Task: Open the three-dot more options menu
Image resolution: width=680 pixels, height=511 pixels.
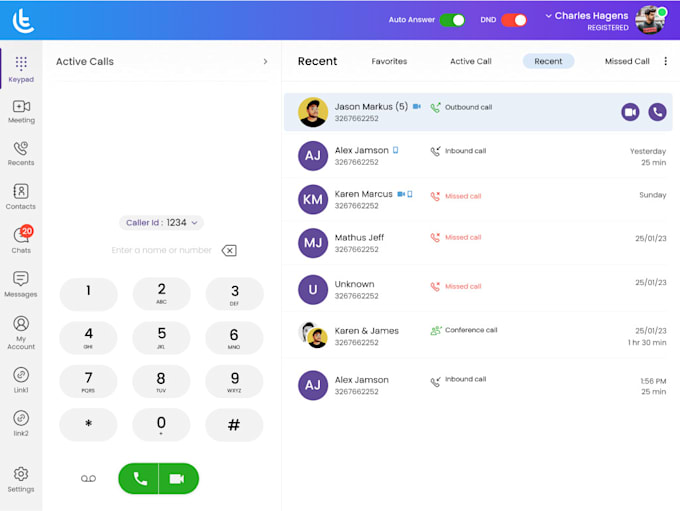Action: 666,61
